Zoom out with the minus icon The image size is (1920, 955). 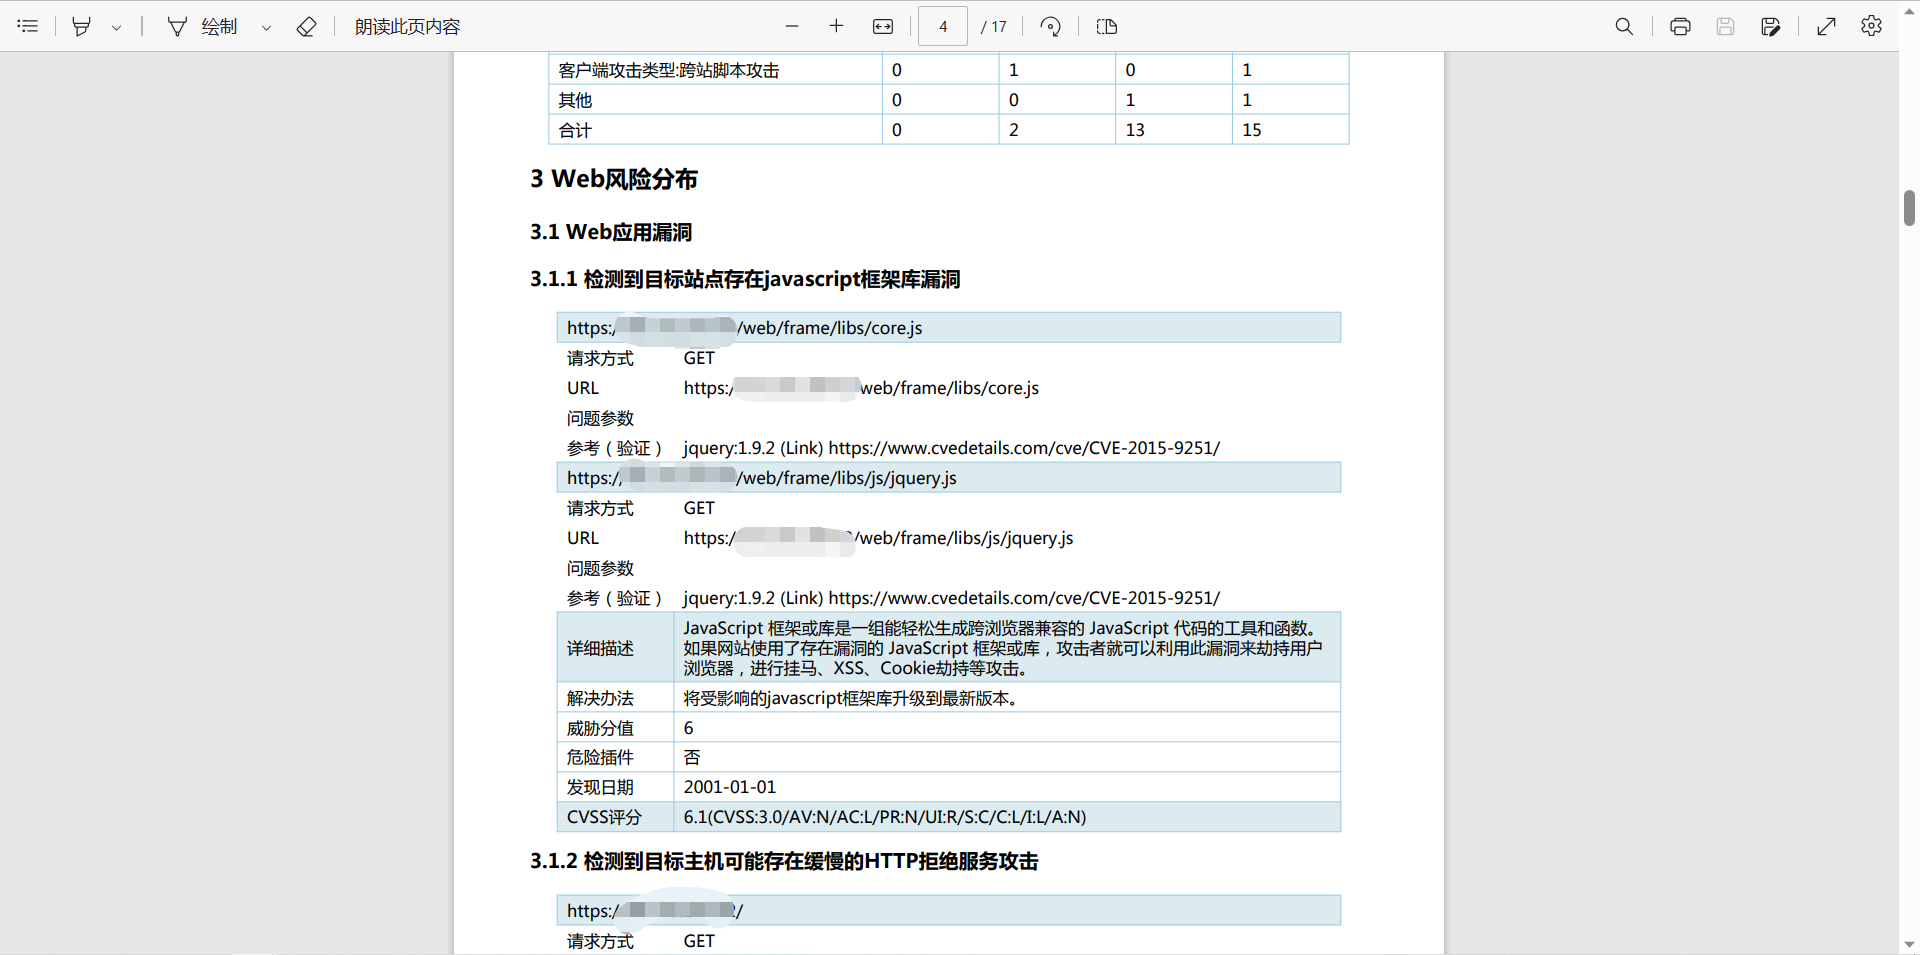tap(792, 26)
